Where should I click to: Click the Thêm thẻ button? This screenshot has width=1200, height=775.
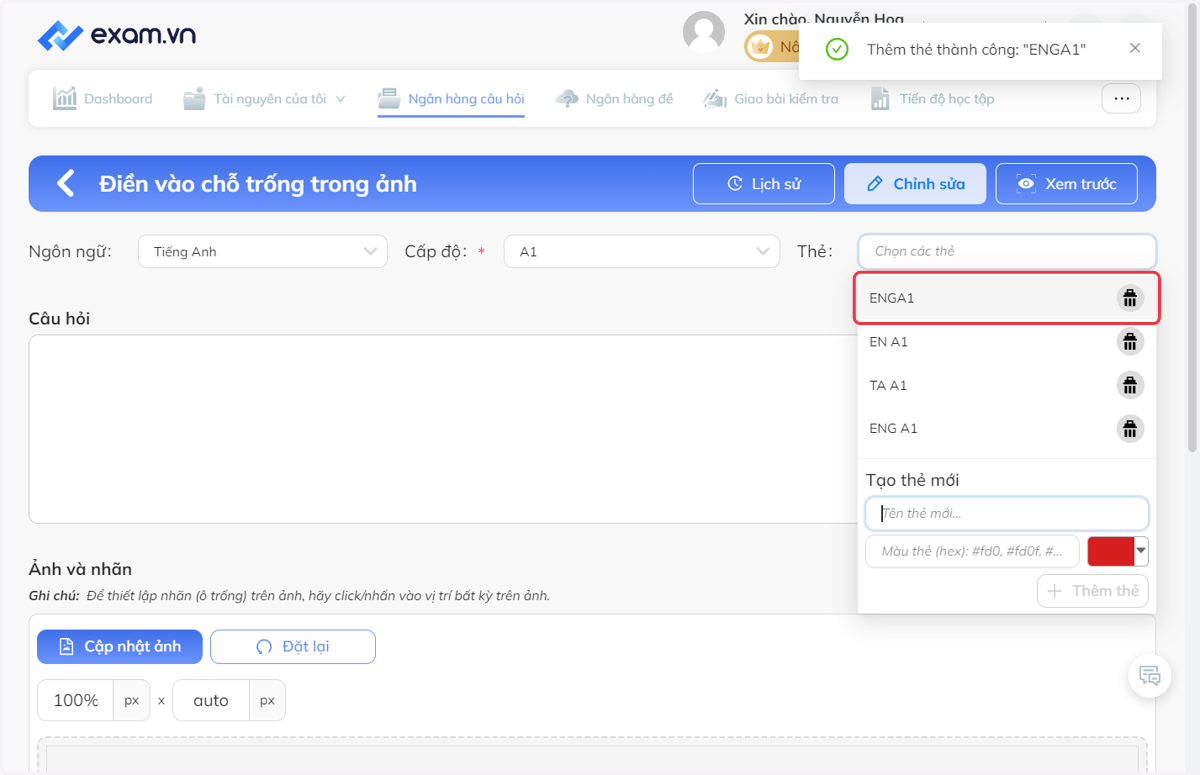(x=1093, y=591)
